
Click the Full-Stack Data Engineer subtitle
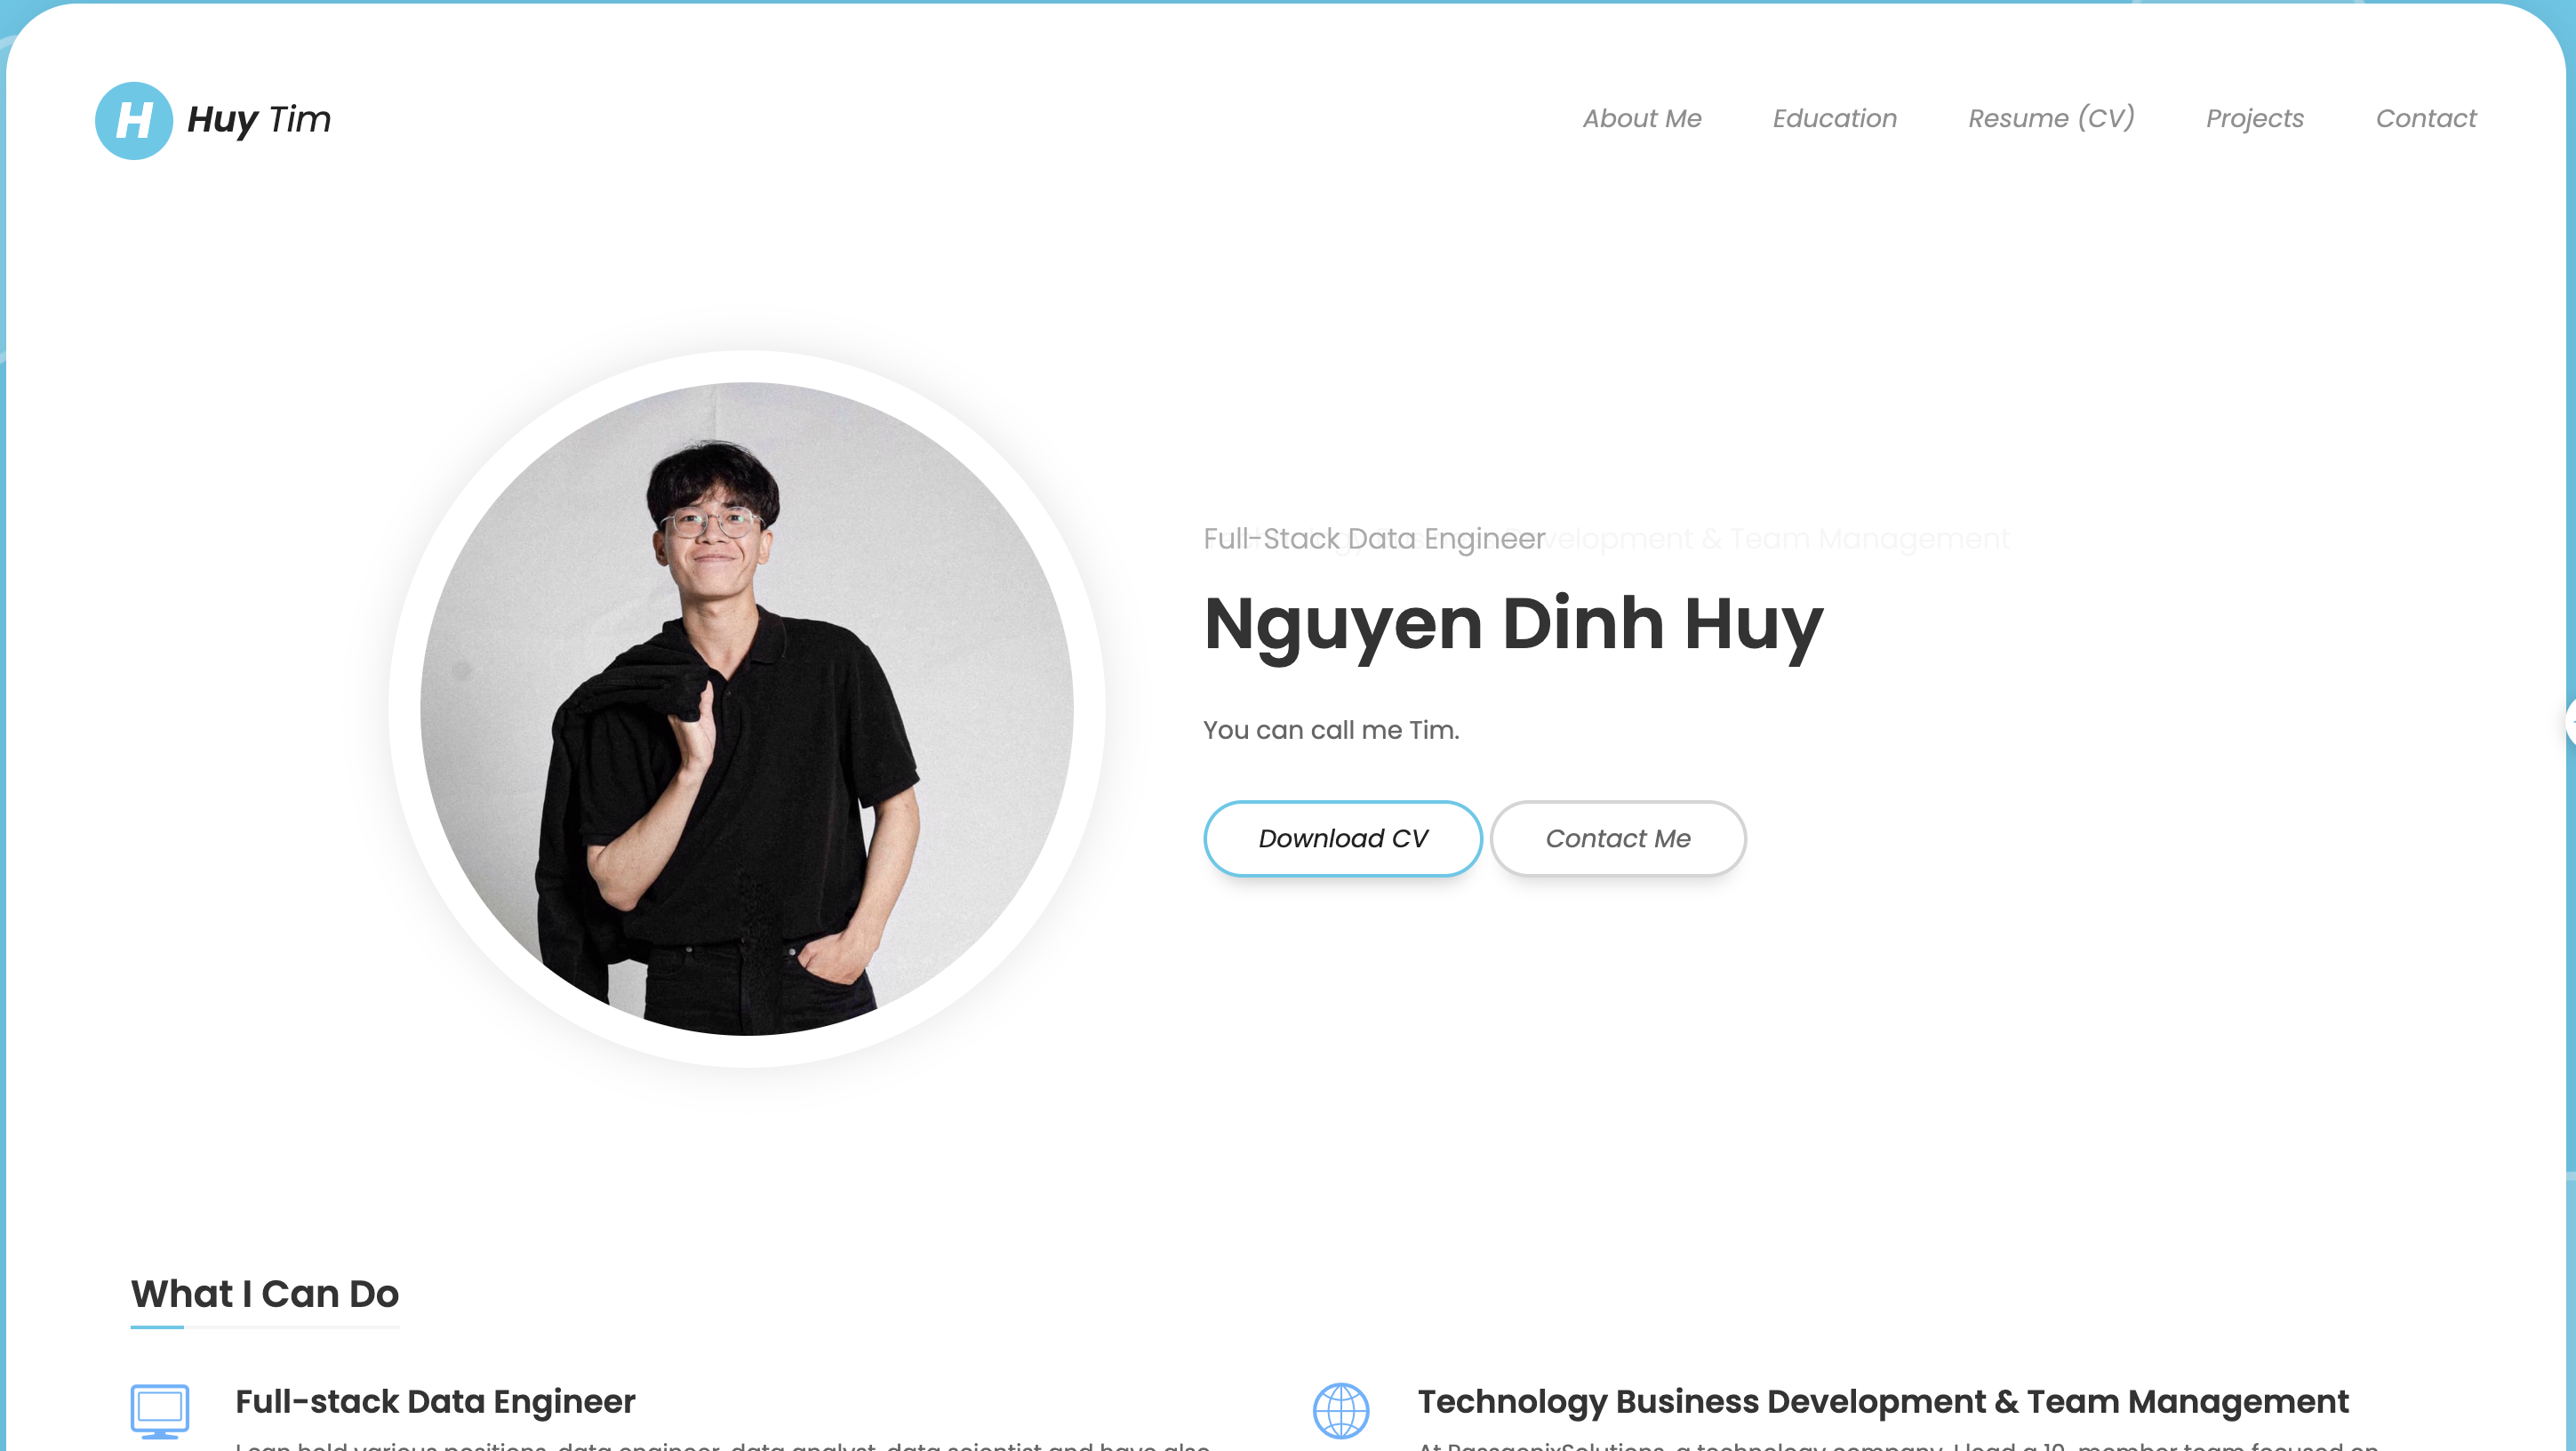click(x=1374, y=538)
